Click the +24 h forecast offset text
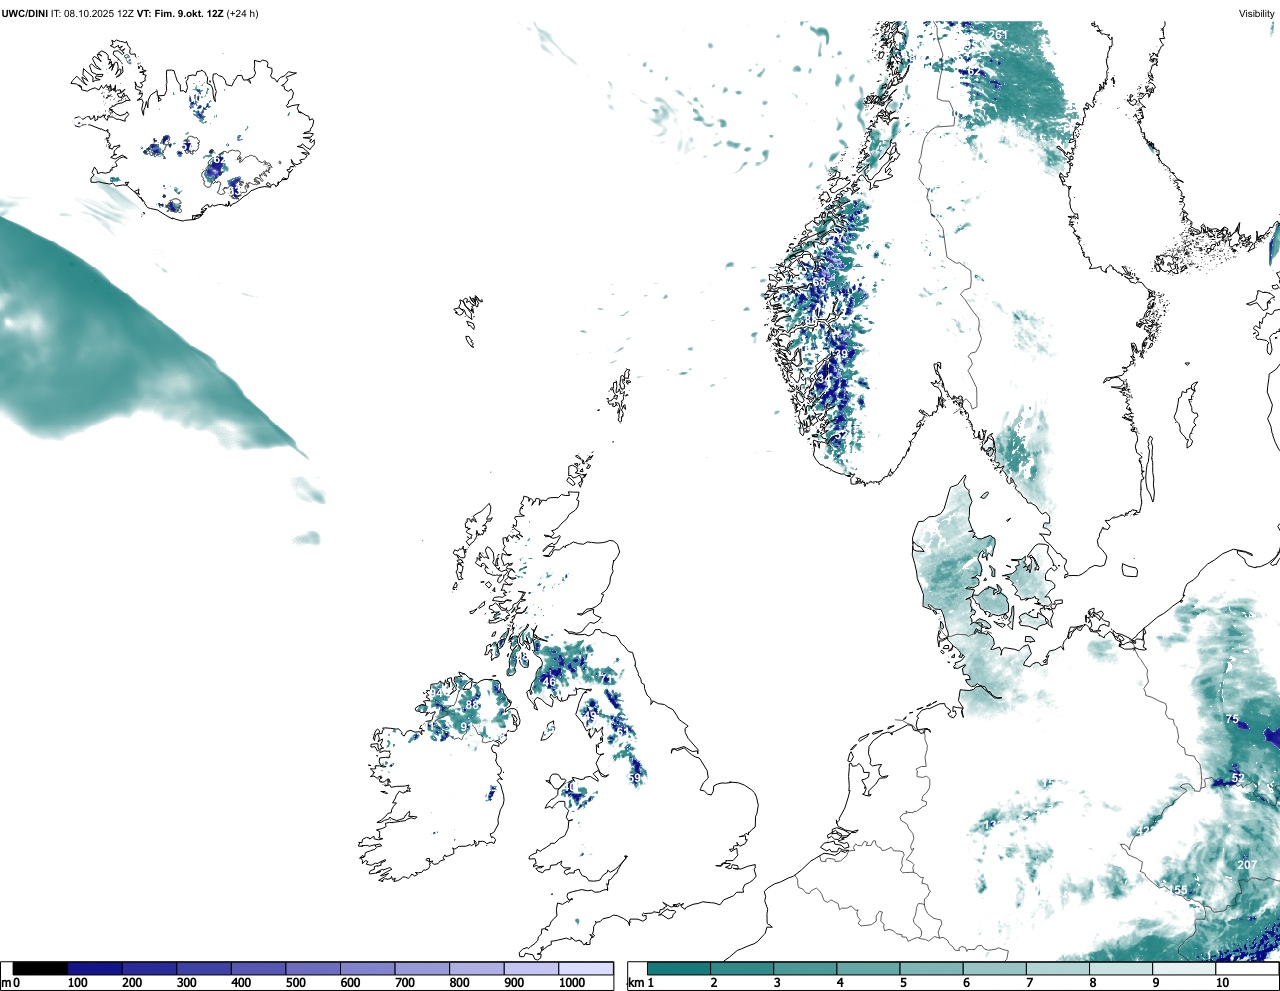Screen dimensions: 1280x991 pyautogui.click(x=243, y=13)
